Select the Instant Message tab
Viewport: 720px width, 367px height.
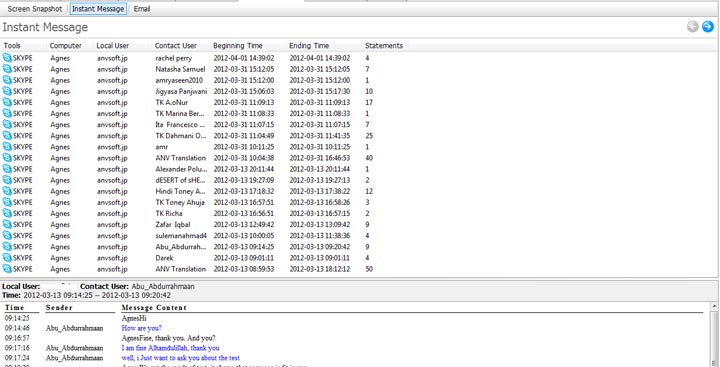tap(98, 9)
